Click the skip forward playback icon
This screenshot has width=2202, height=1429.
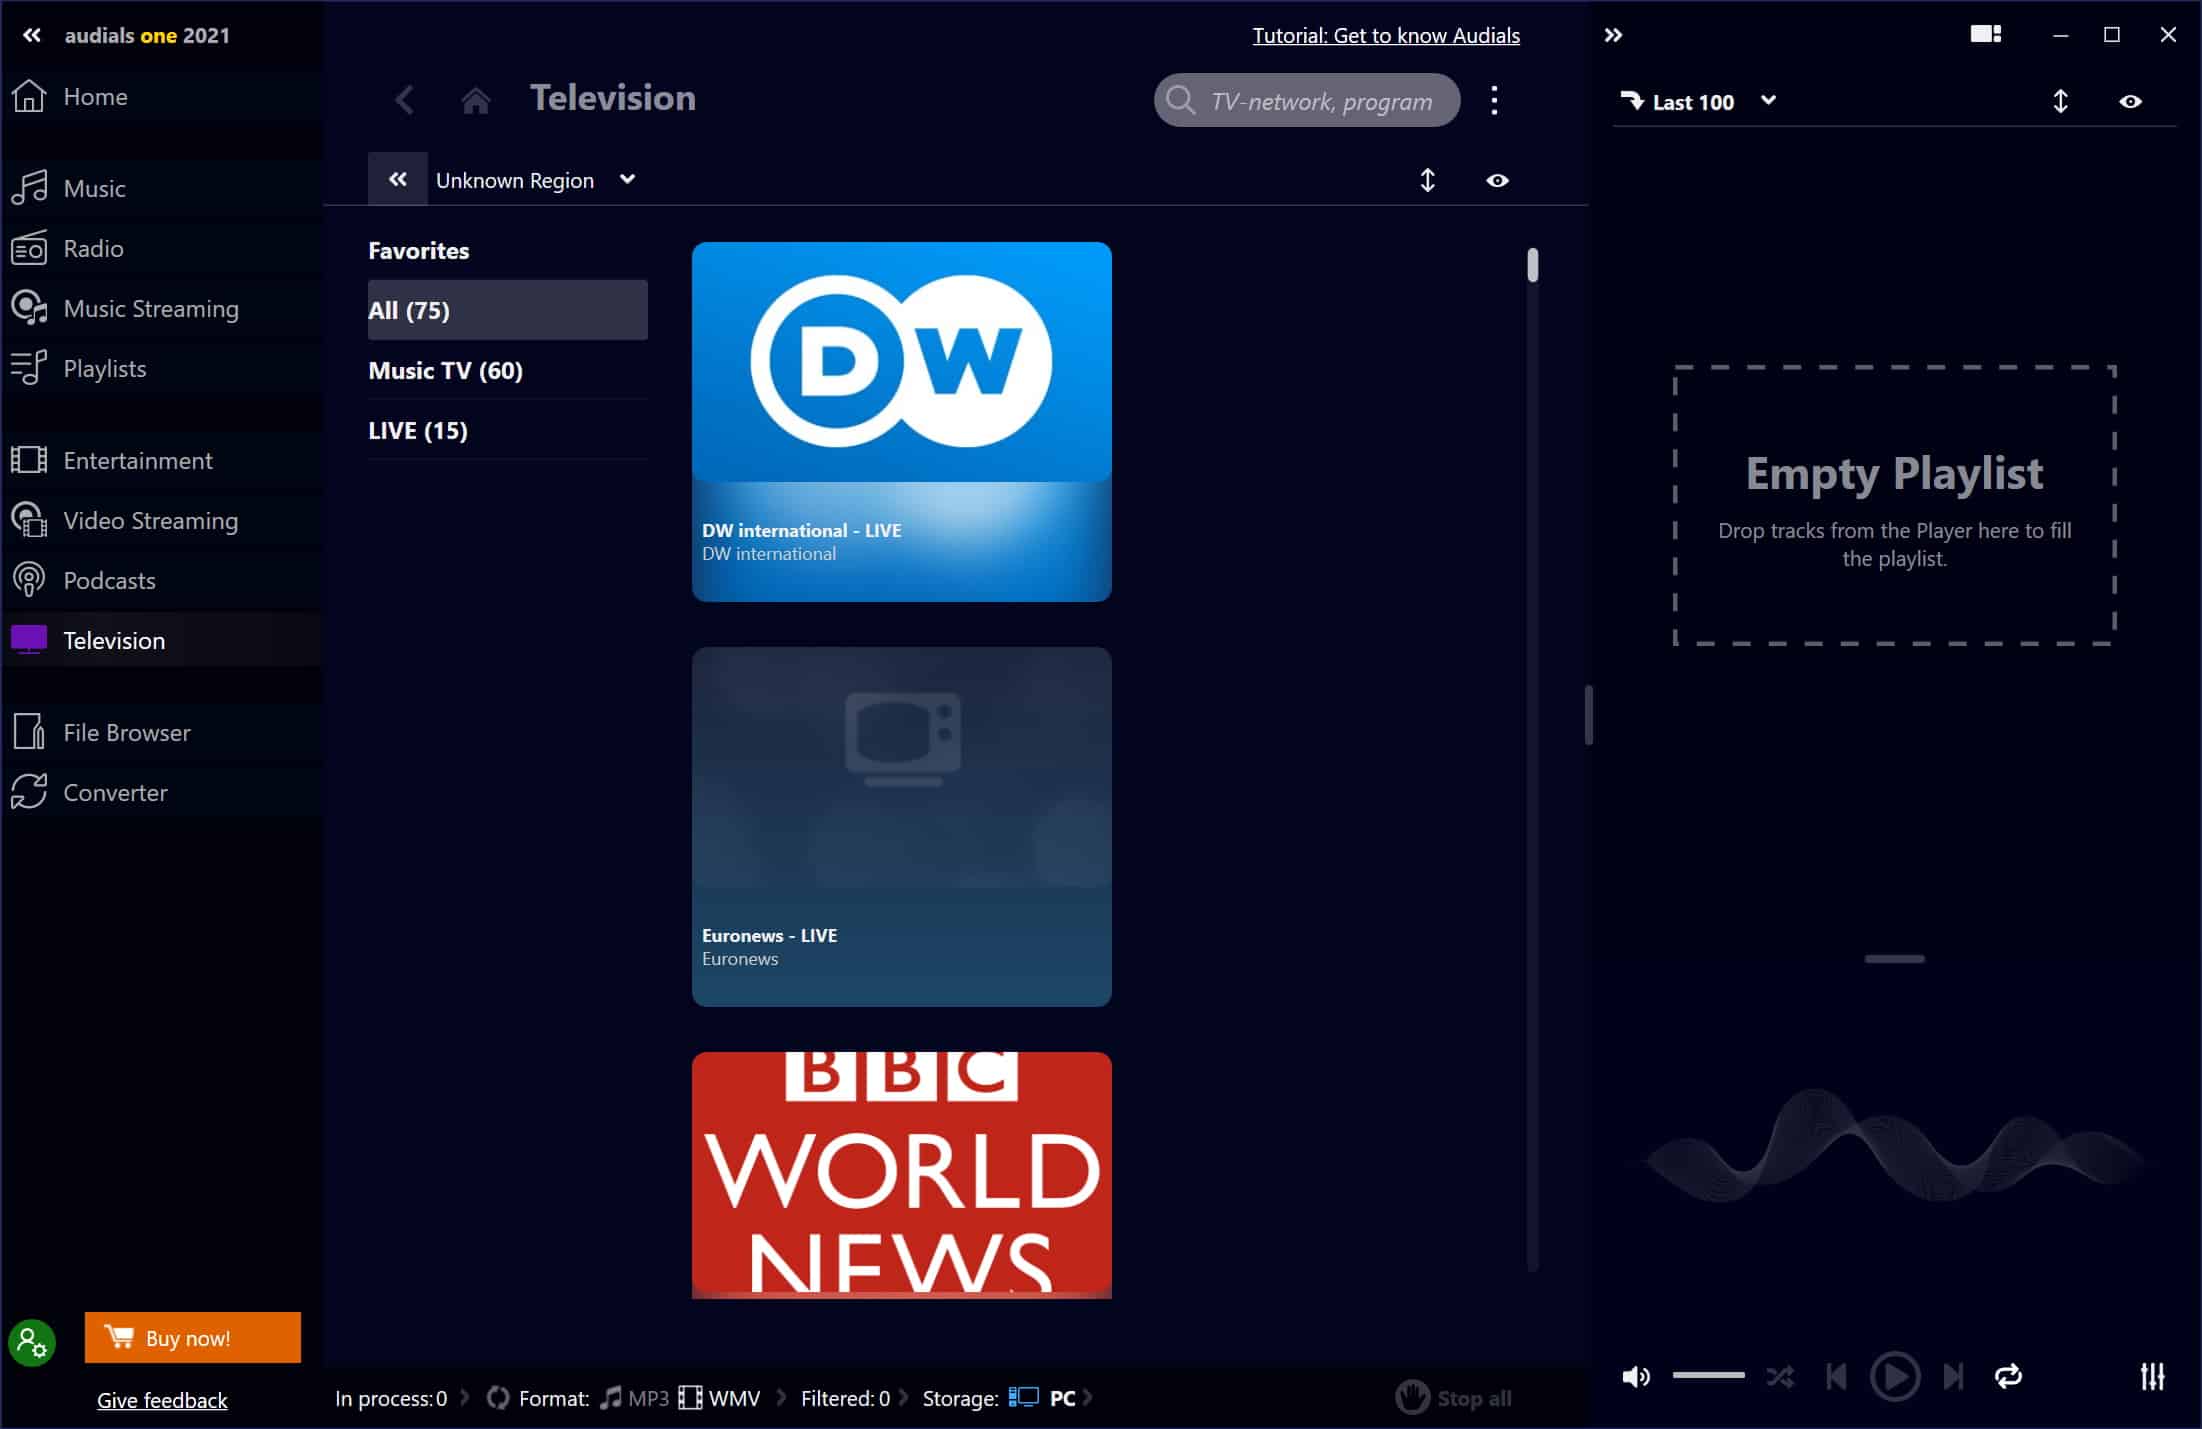point(1953,1376)
